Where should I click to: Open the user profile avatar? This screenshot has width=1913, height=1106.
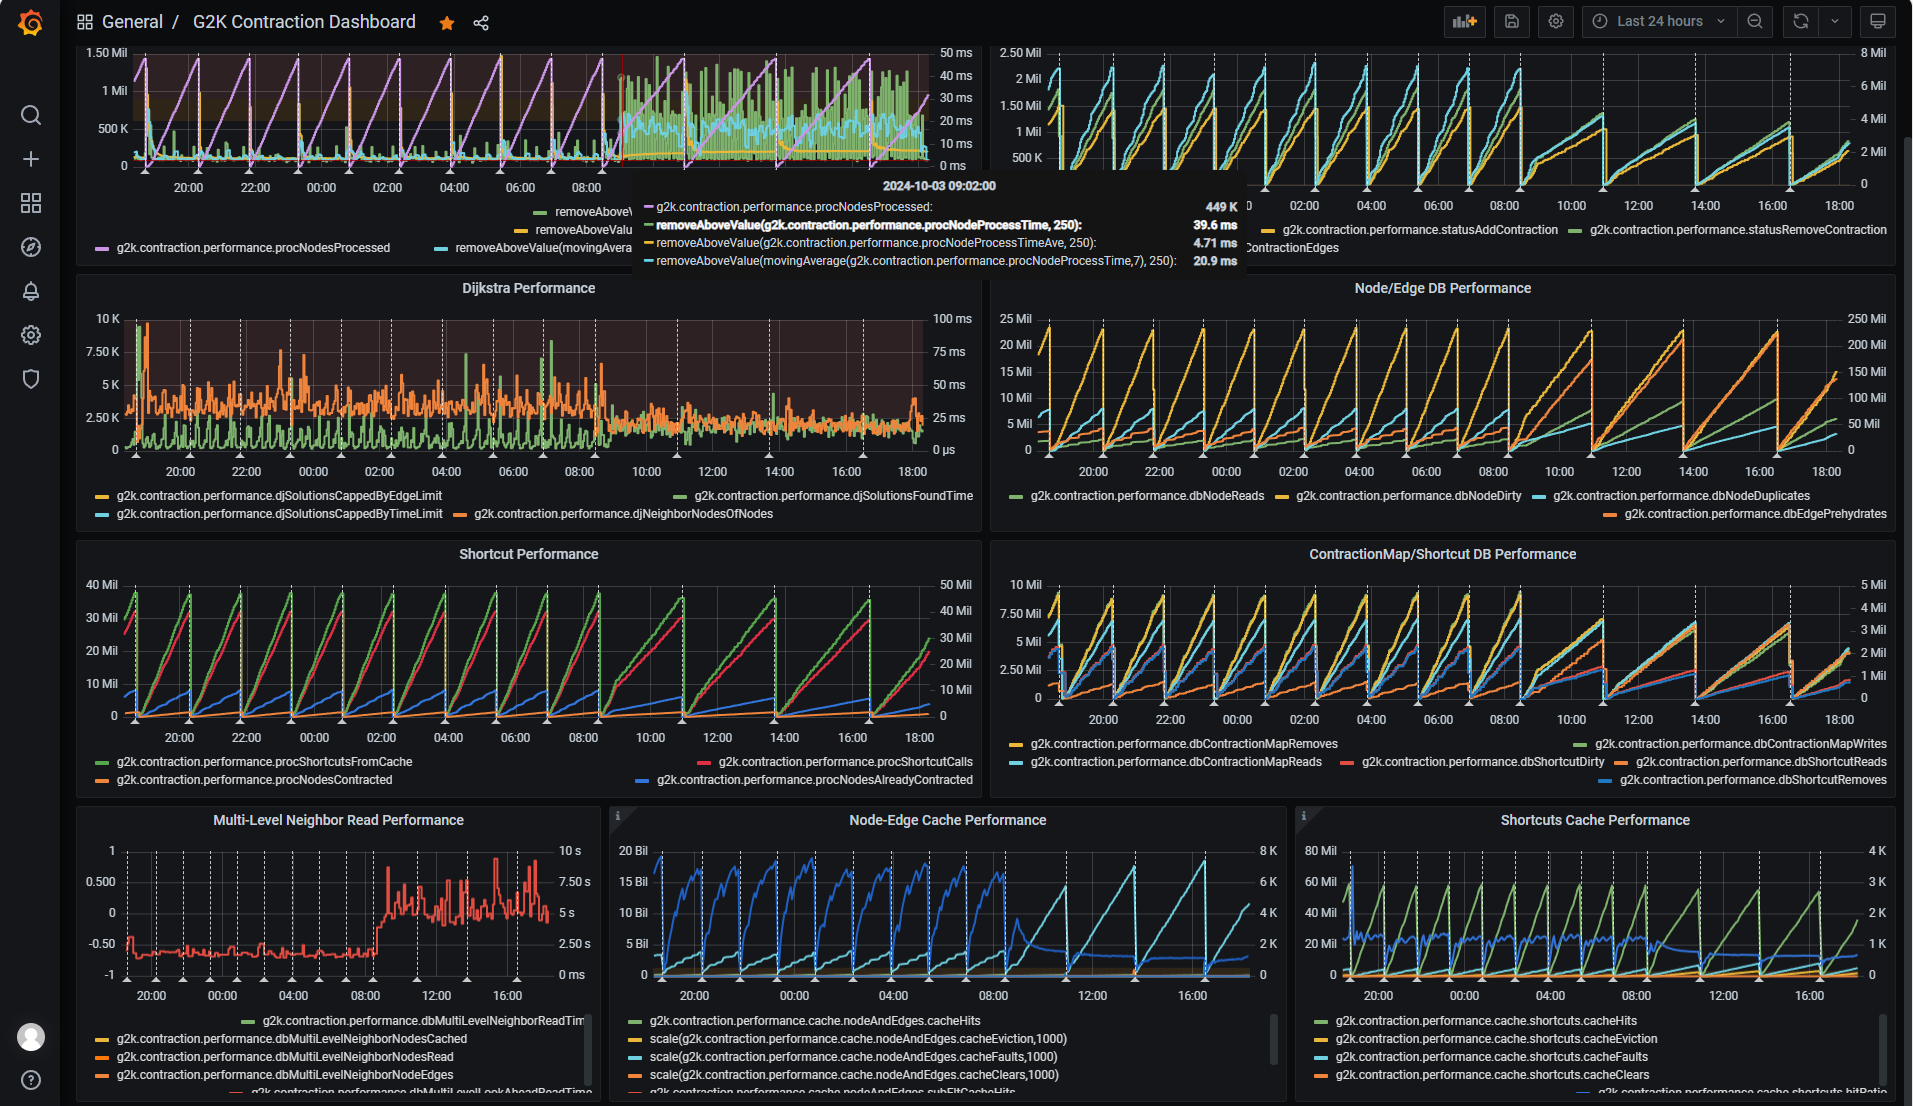coord(31,1037)
